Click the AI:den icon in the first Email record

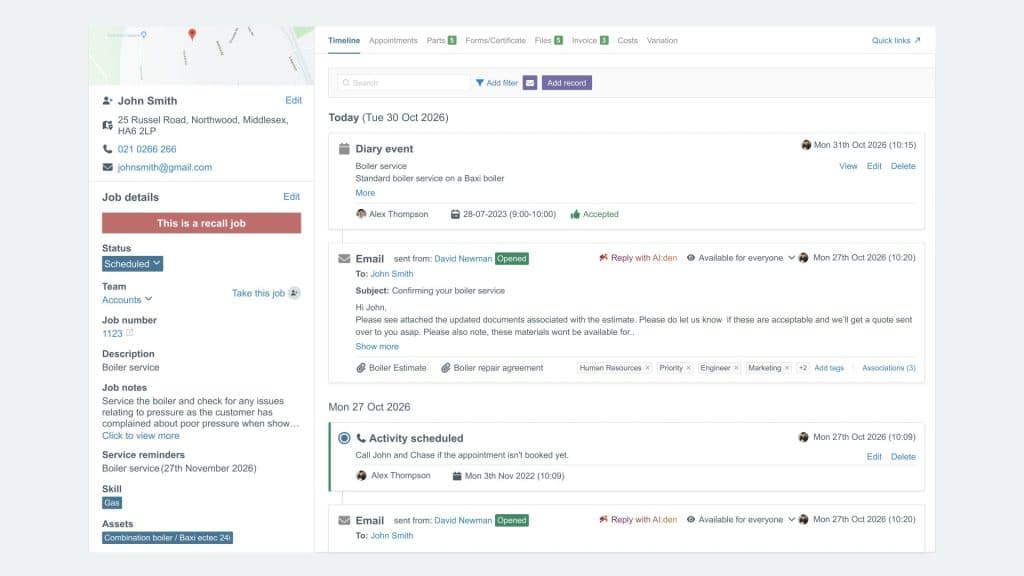603,257
